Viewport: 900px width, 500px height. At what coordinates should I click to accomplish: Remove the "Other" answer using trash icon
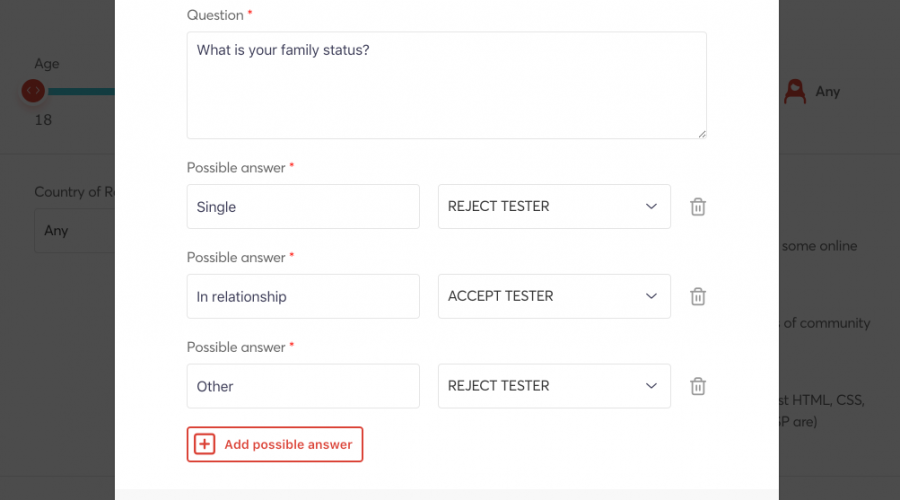point(698,386)
